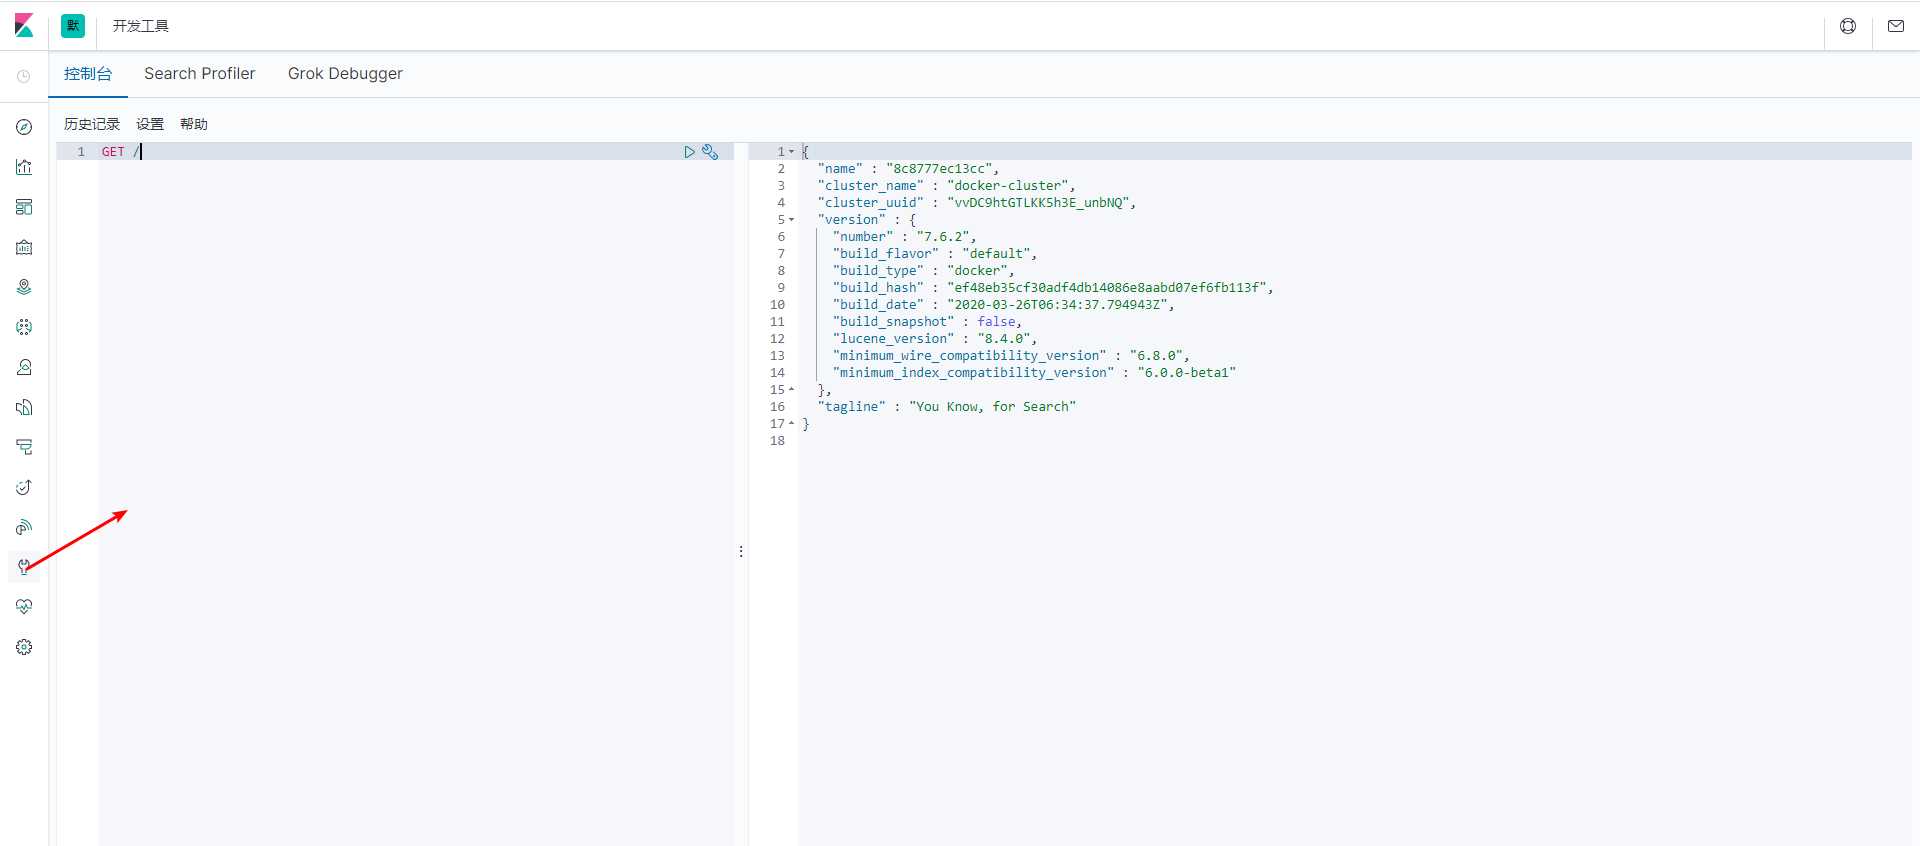The height and width of the screenshot is (846, 1920).
Task: Click the build_hash value string
Action: 1107,288
